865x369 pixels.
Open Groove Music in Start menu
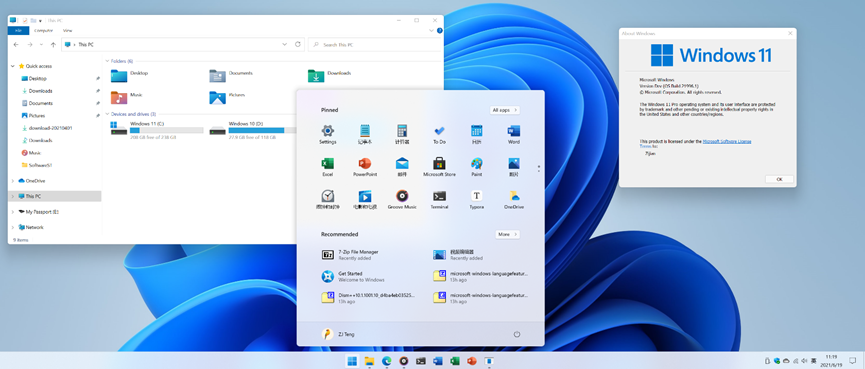coord(402,199)
